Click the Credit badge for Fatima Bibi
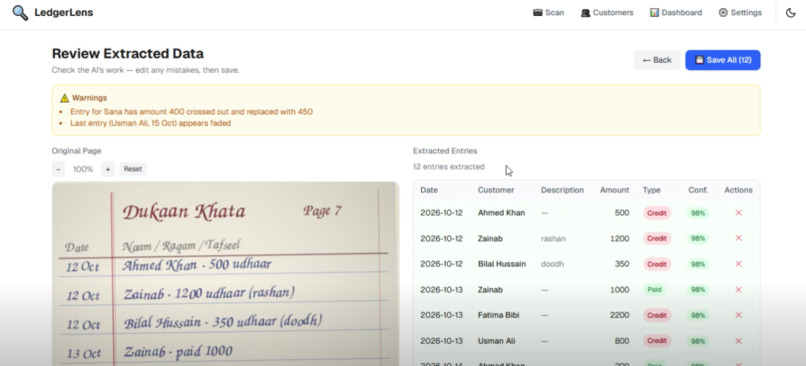Screen dimensions: 806x366 coord(656,315)
